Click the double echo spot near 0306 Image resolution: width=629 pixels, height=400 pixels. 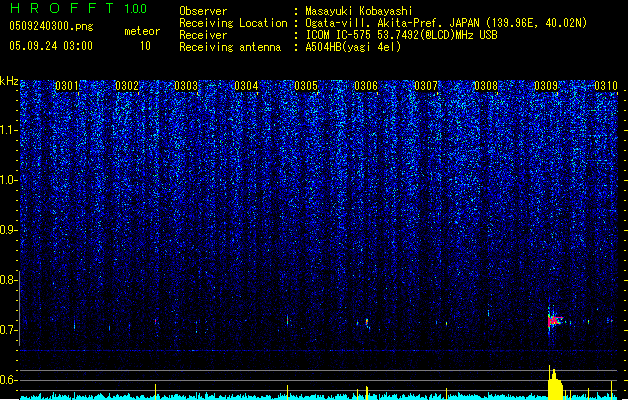(x=366, y=322)
